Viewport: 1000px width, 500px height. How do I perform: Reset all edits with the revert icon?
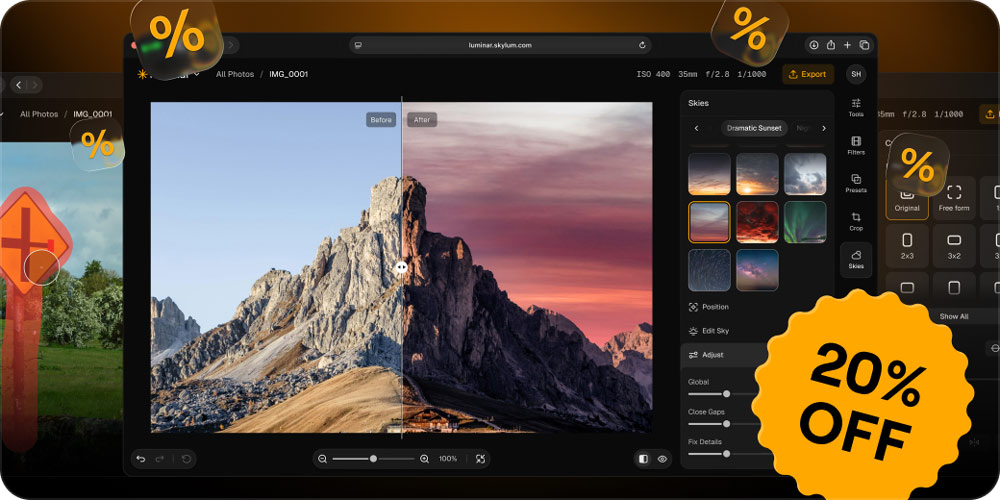186,459
